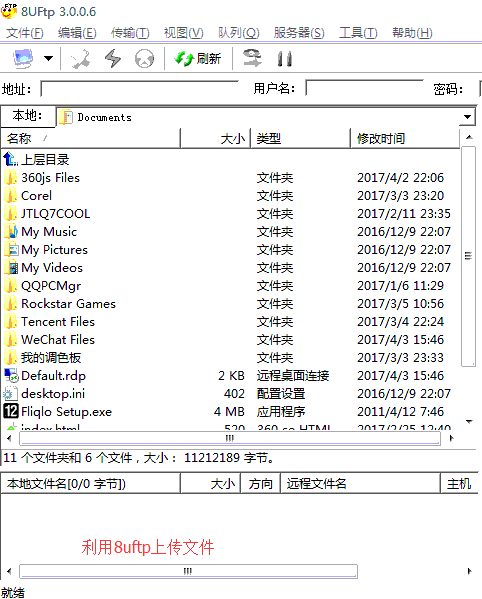
Task: Click the file list vertical scrollbar thumb
Action: pyautogui.click(x=468, y=256)
